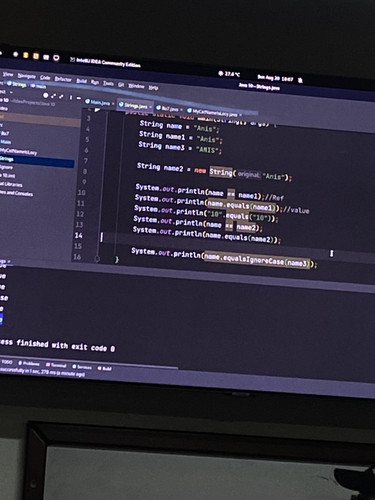Expand External Libraries node

(x=11, y=184)
